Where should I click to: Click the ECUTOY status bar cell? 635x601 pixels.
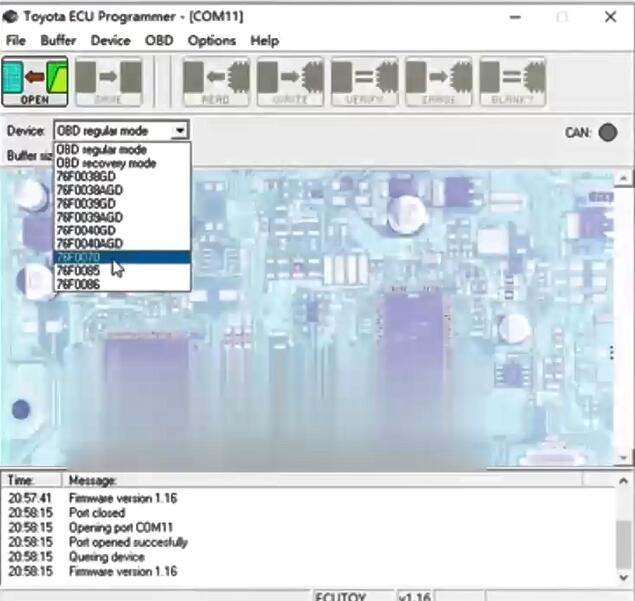(353, 596)
